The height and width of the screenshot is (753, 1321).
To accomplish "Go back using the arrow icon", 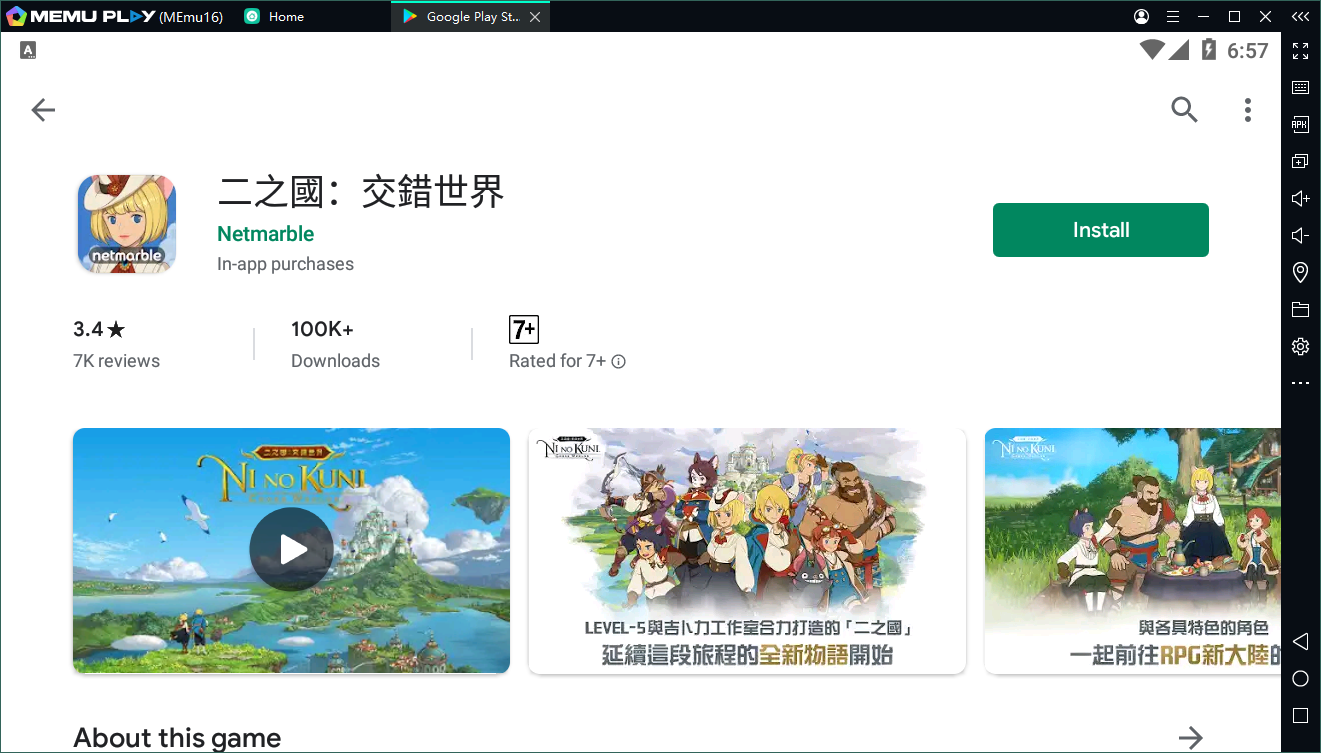I will (43, 110).
